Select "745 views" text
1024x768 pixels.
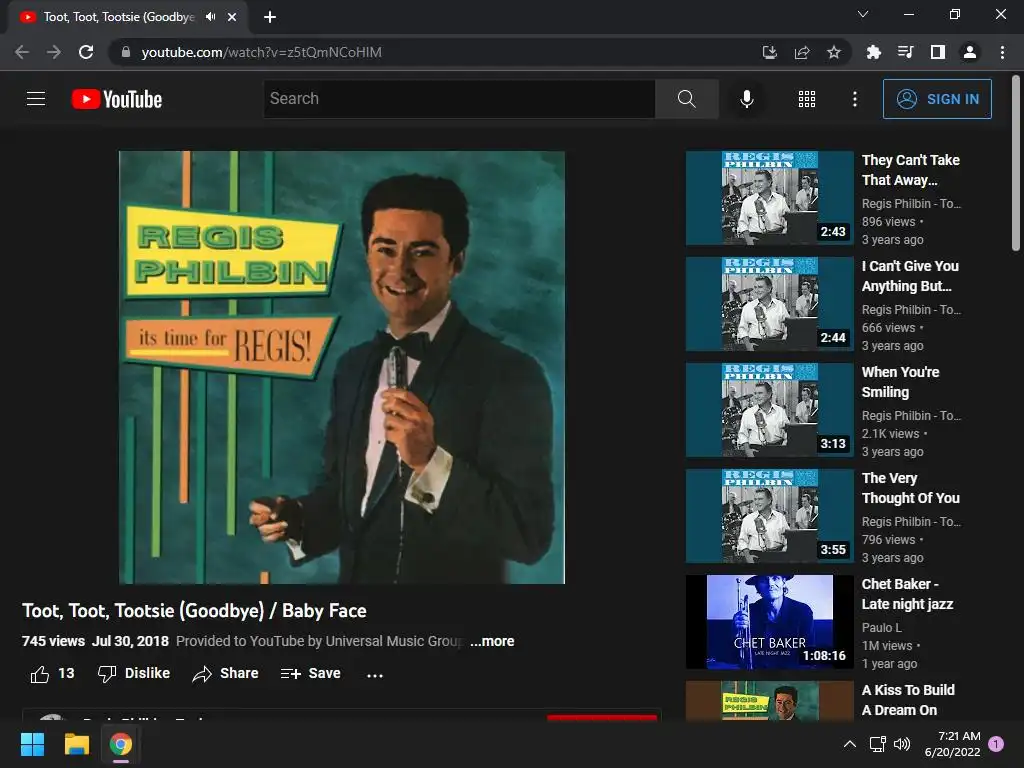click(54, 641)
